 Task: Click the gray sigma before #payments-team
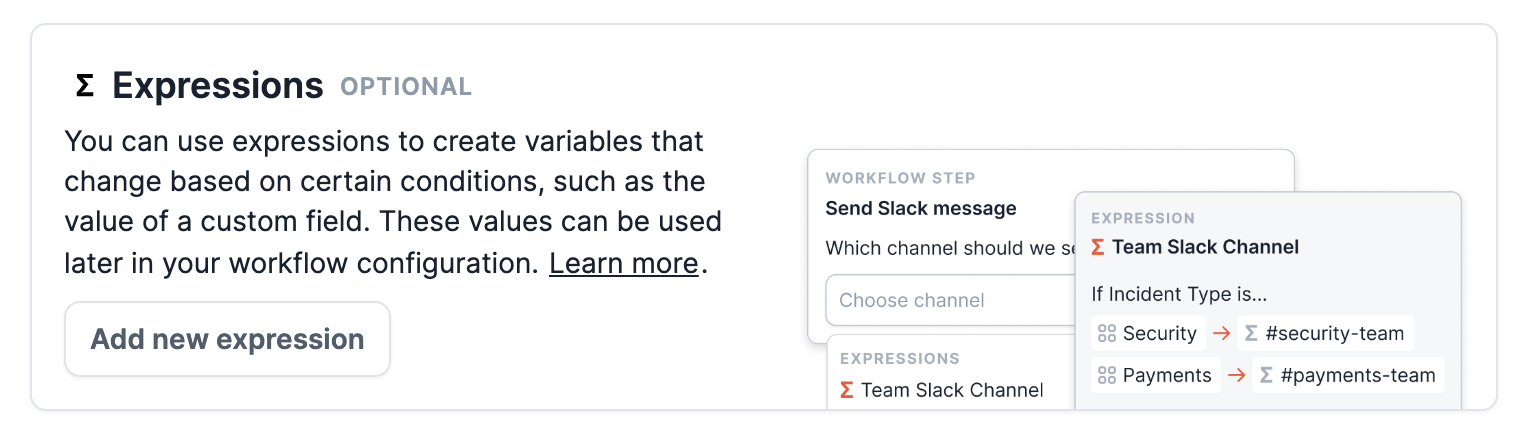tap(1267, 375)
